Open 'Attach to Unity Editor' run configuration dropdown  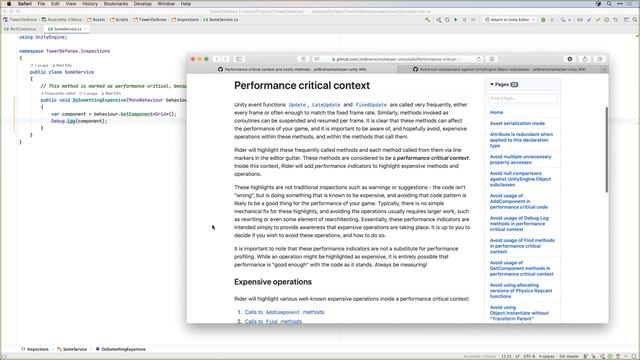click(509, 20)
